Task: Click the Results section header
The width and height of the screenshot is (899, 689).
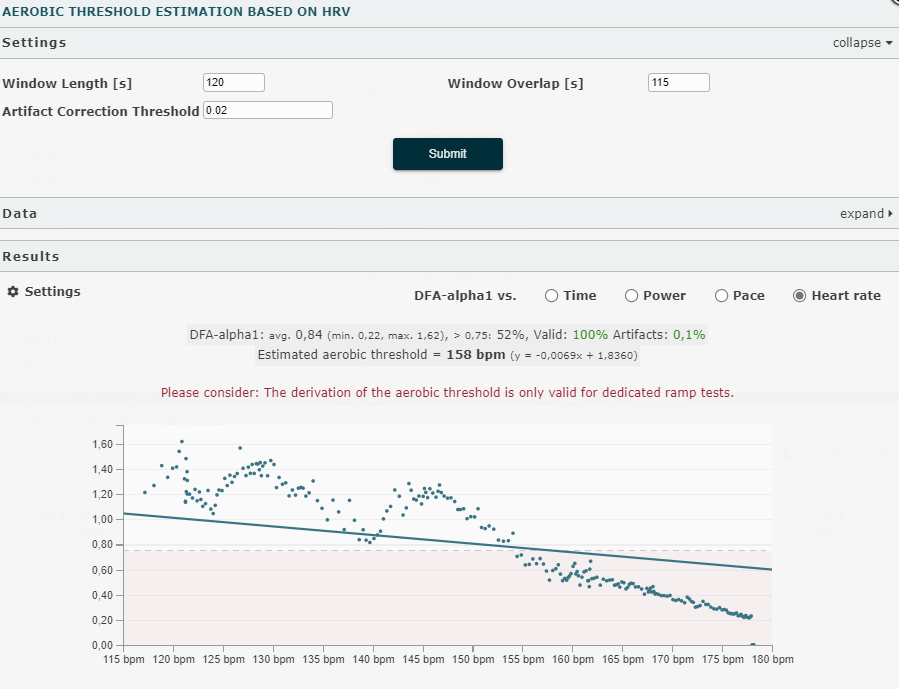Action: pyautogui.click(x=32, y=256)
